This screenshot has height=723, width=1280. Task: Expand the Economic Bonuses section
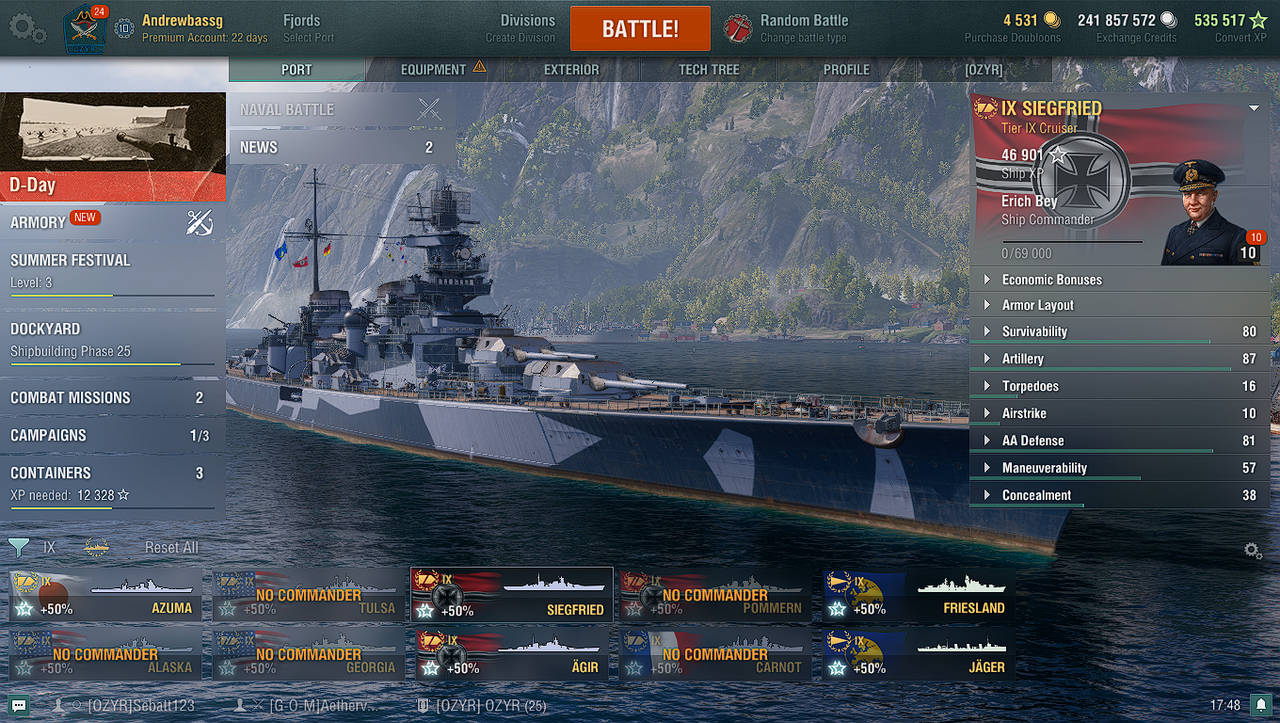tap(1120, 280)
